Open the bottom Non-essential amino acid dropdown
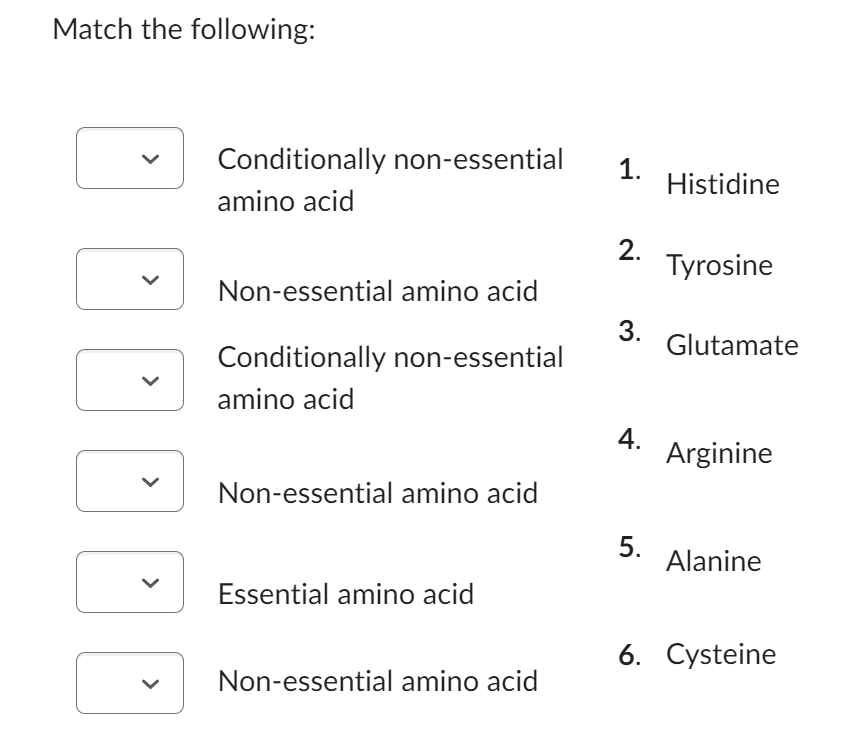 coord(129,680)
